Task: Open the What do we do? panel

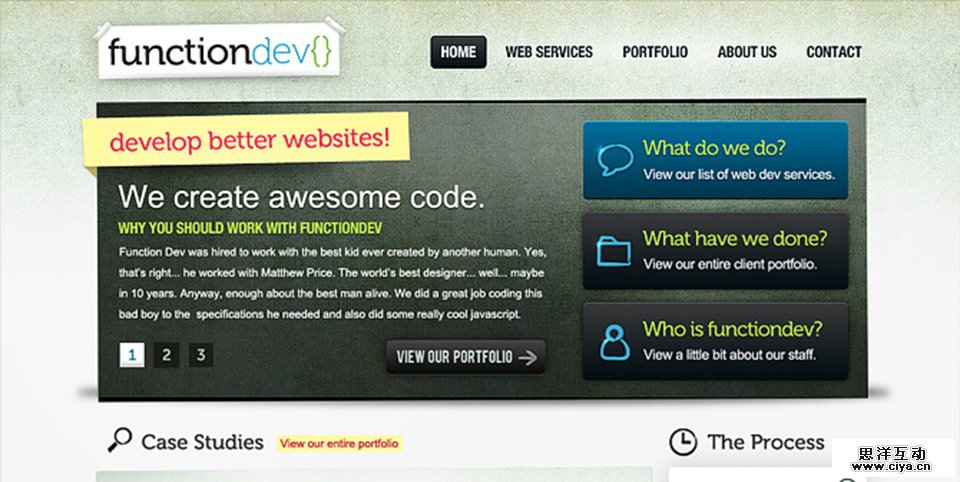Action: tap(715, 160)
